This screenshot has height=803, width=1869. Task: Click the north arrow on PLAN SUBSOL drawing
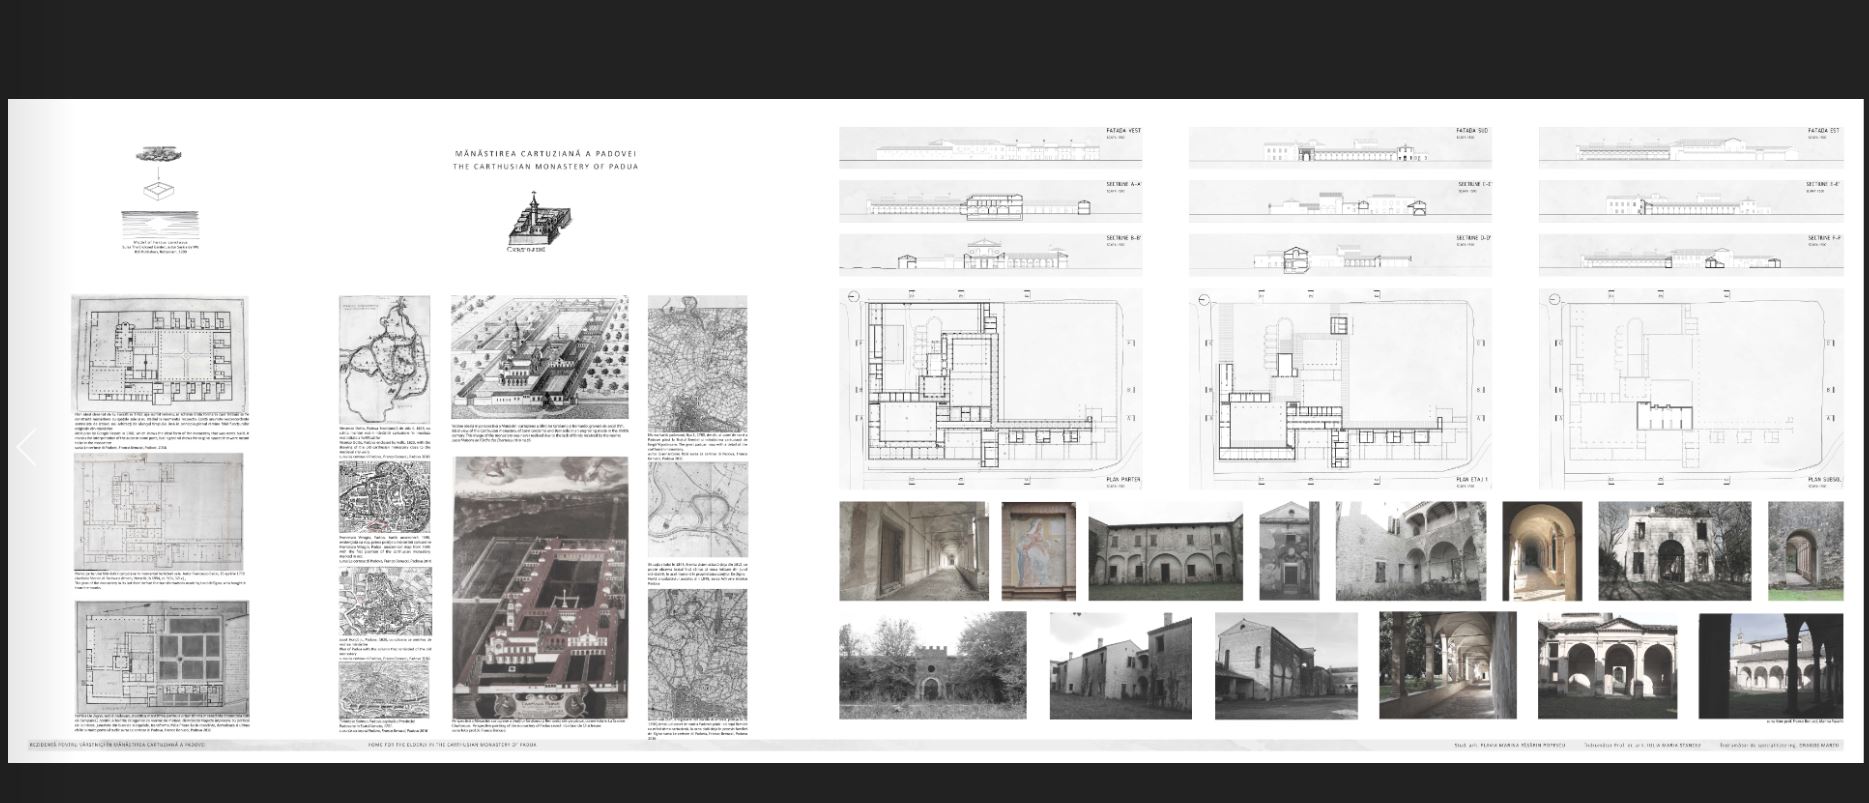[1553, 299]
